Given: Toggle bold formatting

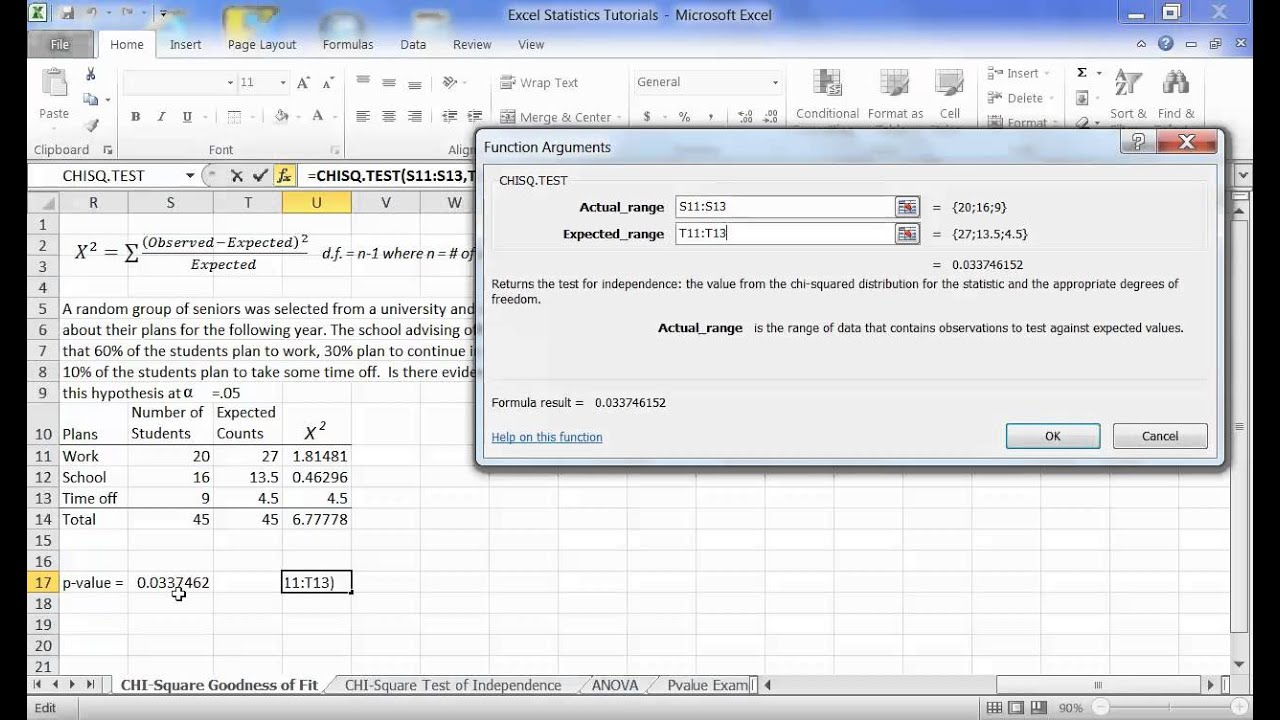Looking at the screenshot, I should coord(135,117).
